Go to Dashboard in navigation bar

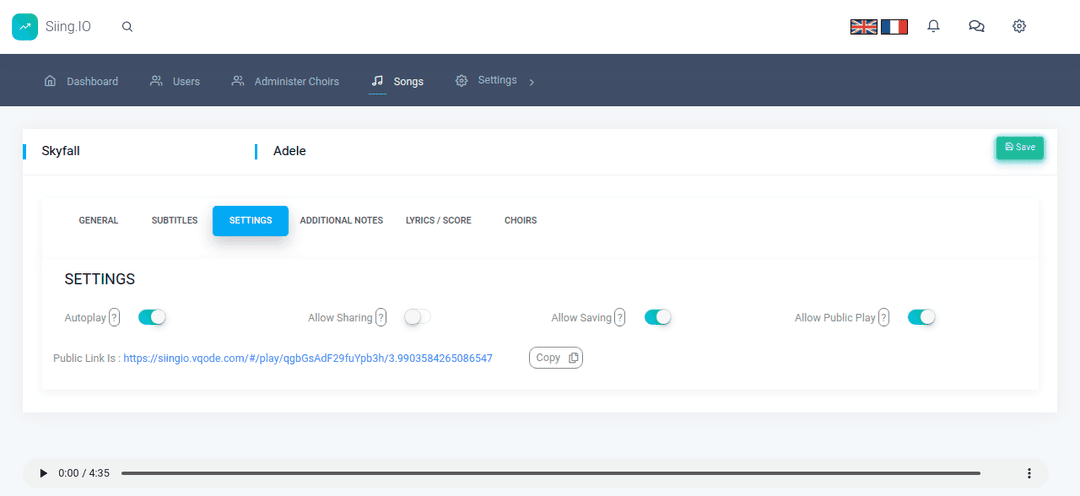[x=81, y=81]
